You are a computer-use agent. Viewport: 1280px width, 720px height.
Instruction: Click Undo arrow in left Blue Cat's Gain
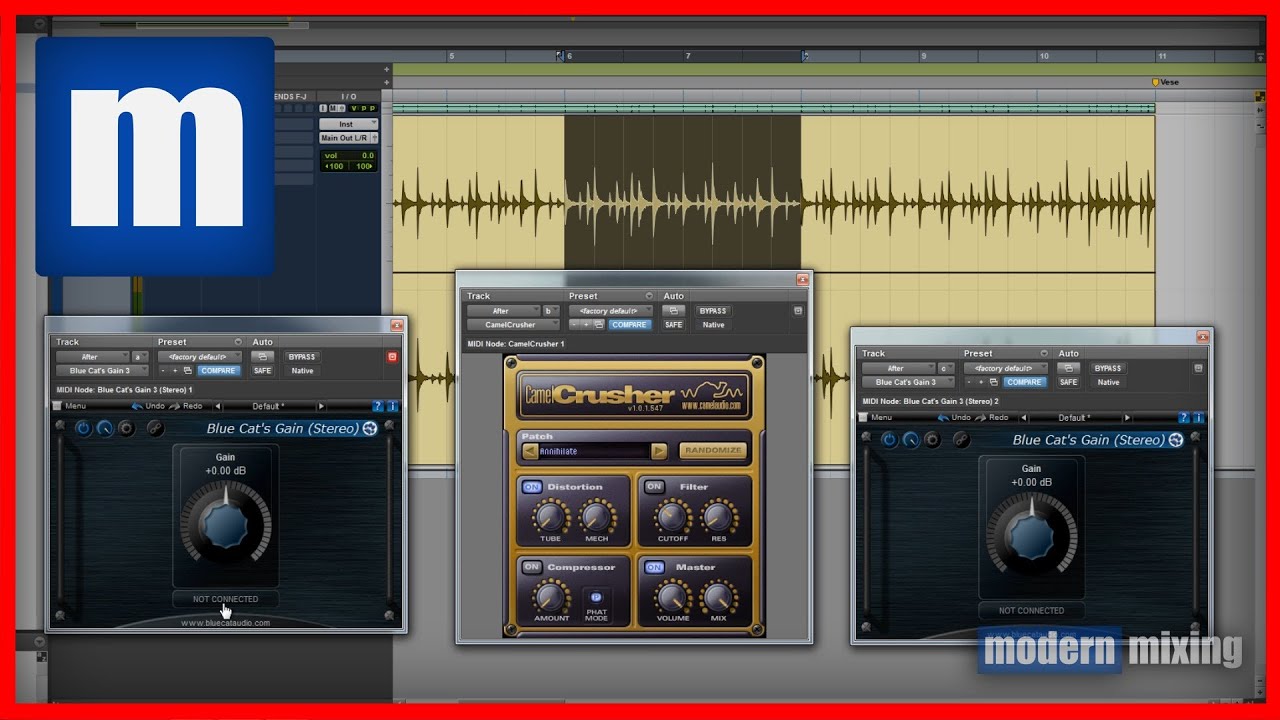137,406
